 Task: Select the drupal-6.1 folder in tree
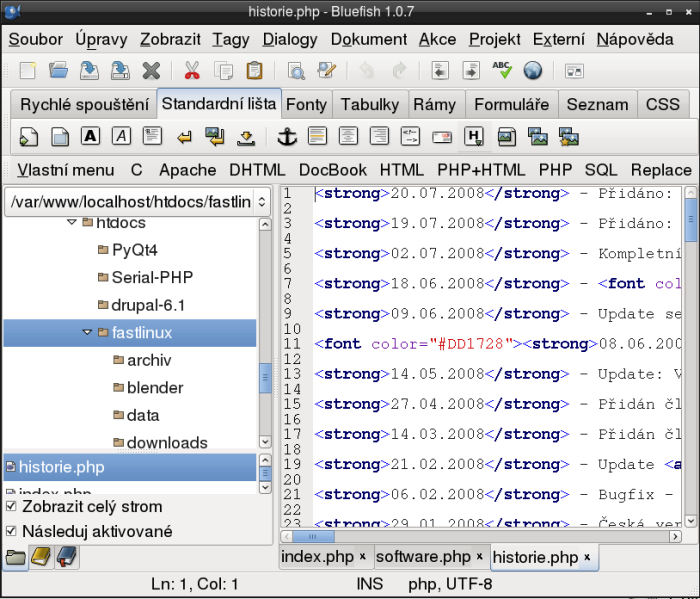(148, 304)
